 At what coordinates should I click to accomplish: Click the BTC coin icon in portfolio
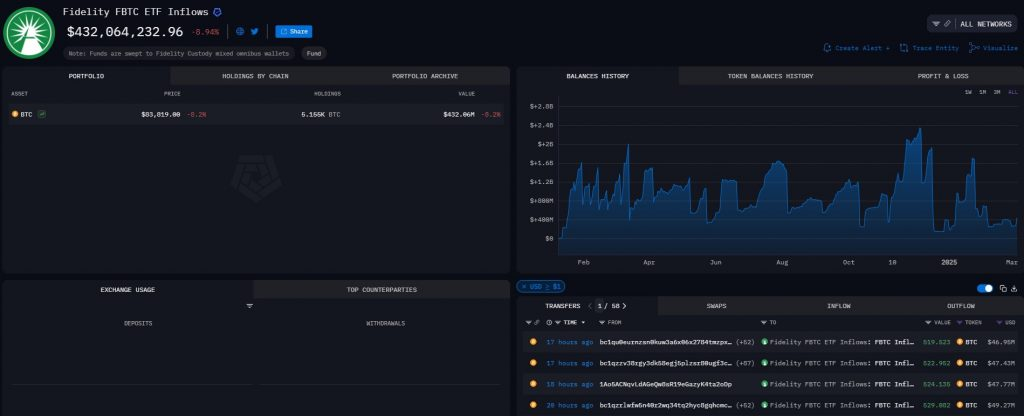click(15, 114)
